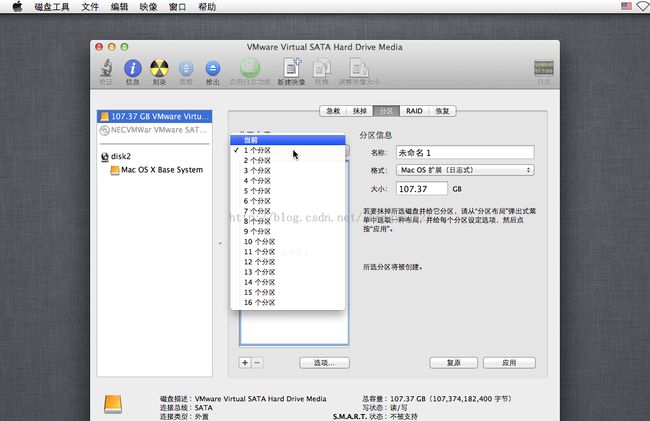Open the Help (帮助) menu

(x=207, y=7)
